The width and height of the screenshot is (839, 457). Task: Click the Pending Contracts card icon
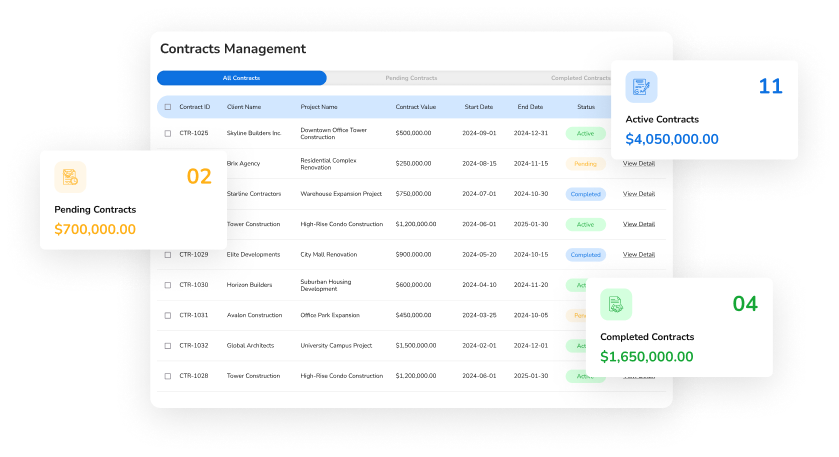tap(70, 177)
